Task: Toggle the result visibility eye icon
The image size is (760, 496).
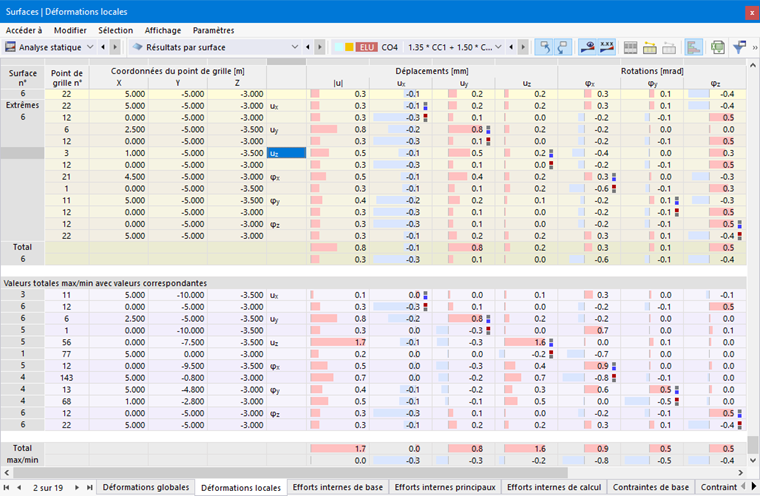Action: [588, 47]
